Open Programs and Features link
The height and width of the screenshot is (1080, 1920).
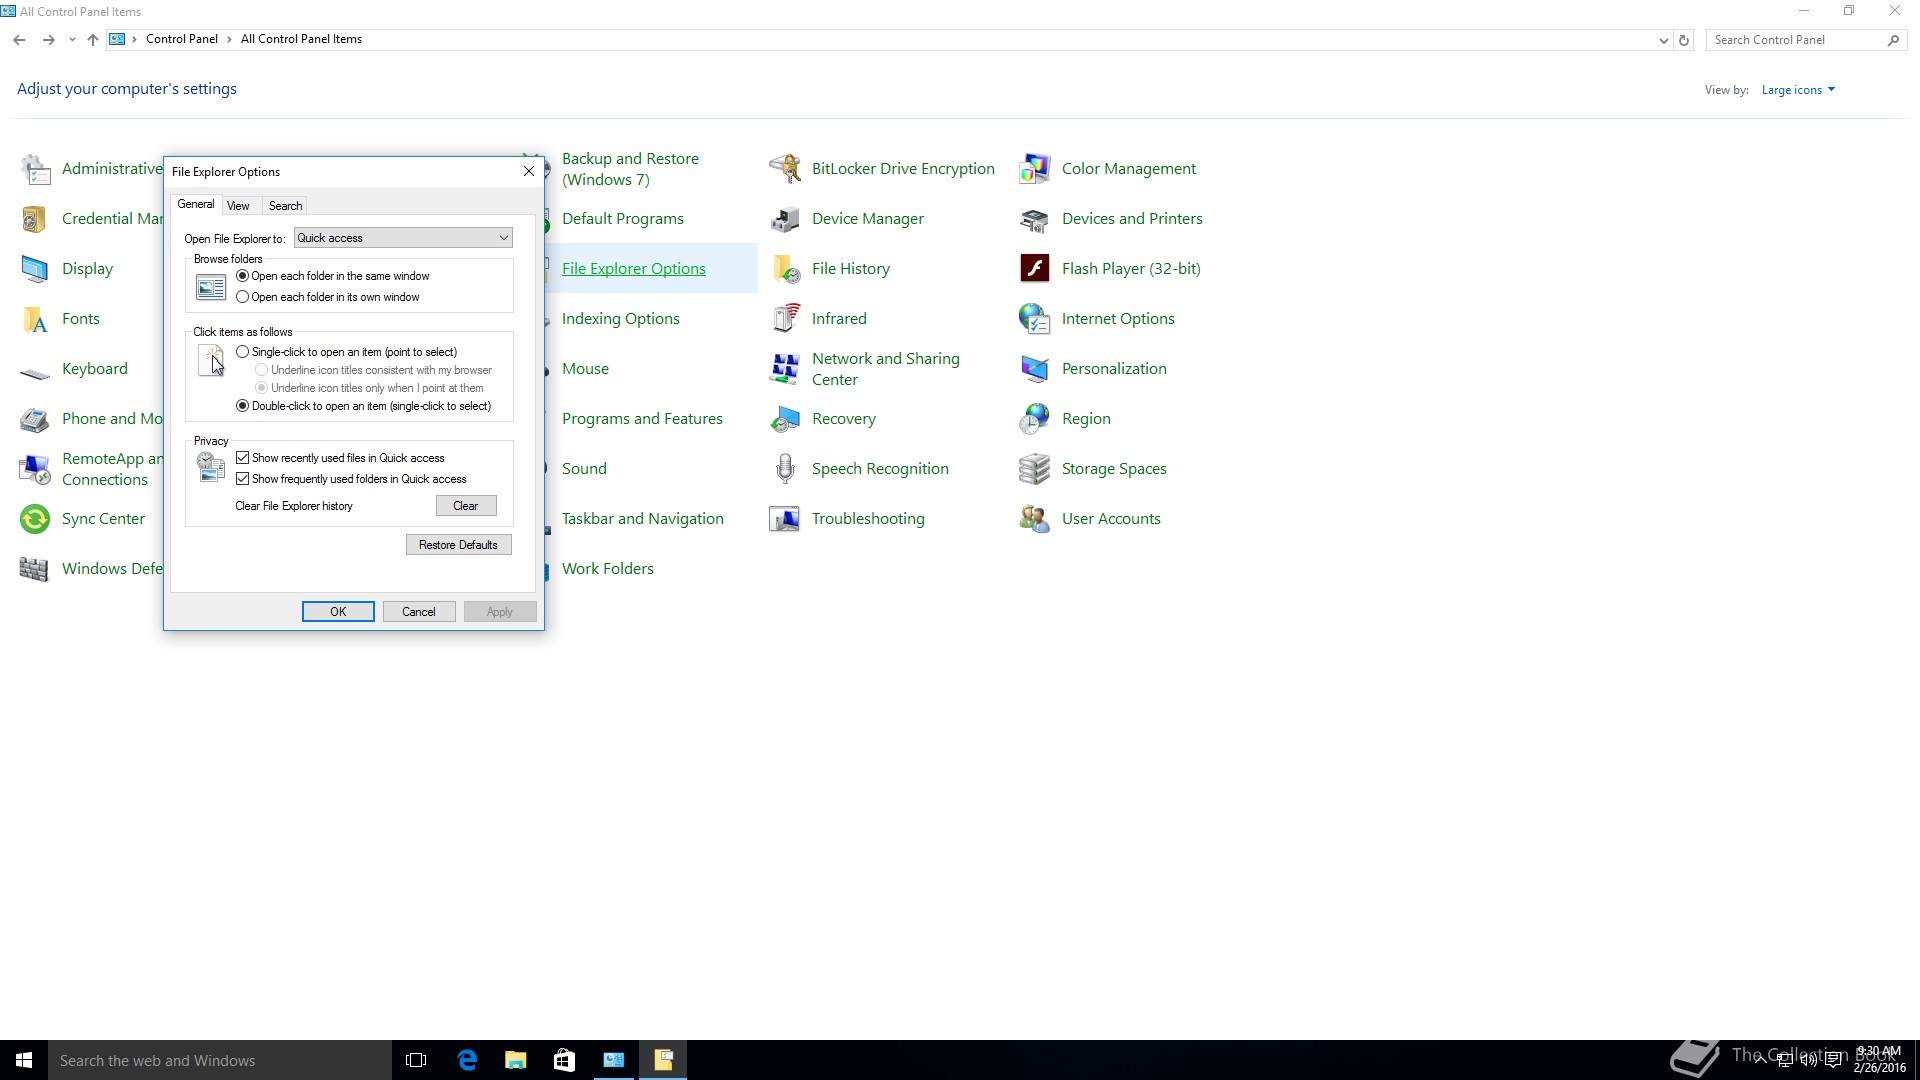[x=642, y=419]
